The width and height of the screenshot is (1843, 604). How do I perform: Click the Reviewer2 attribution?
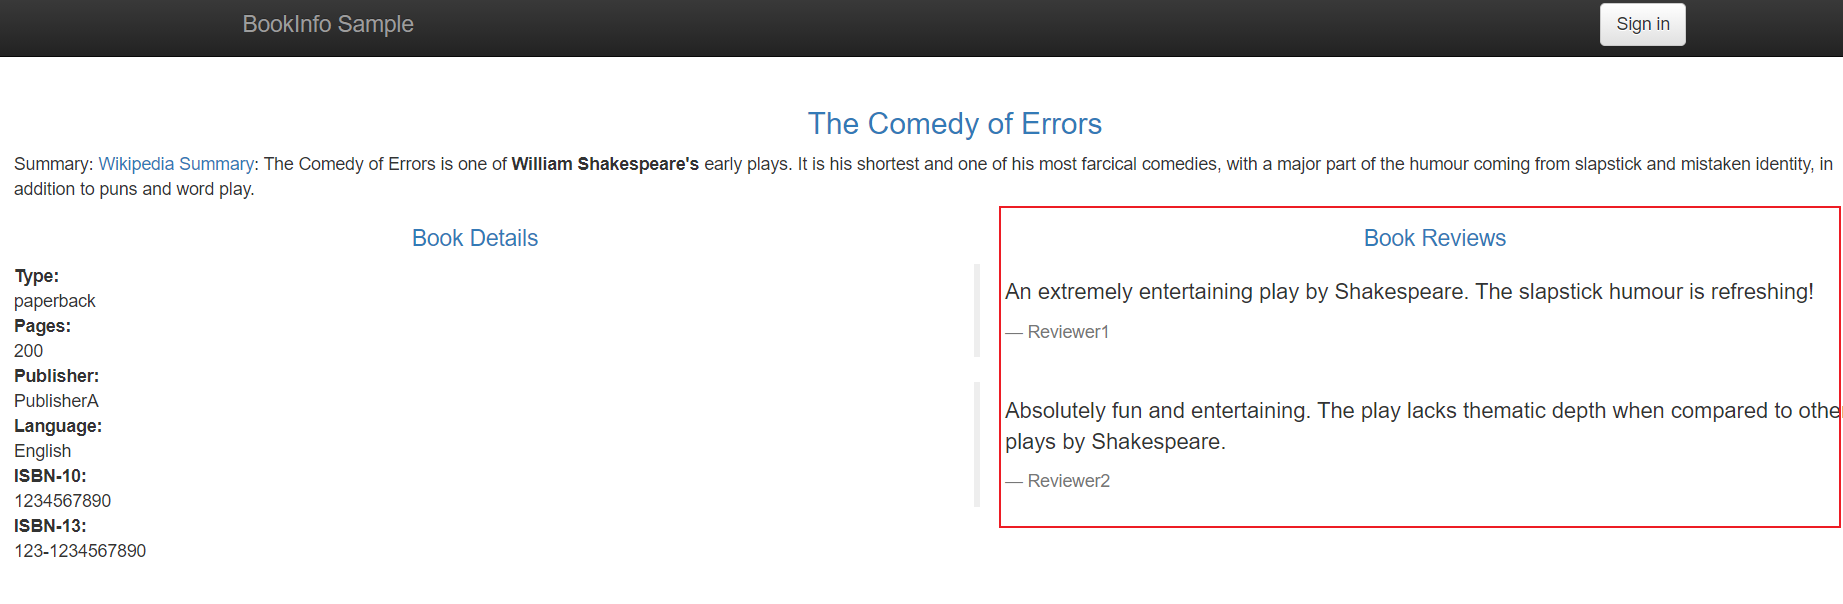tap(1057, 481)
